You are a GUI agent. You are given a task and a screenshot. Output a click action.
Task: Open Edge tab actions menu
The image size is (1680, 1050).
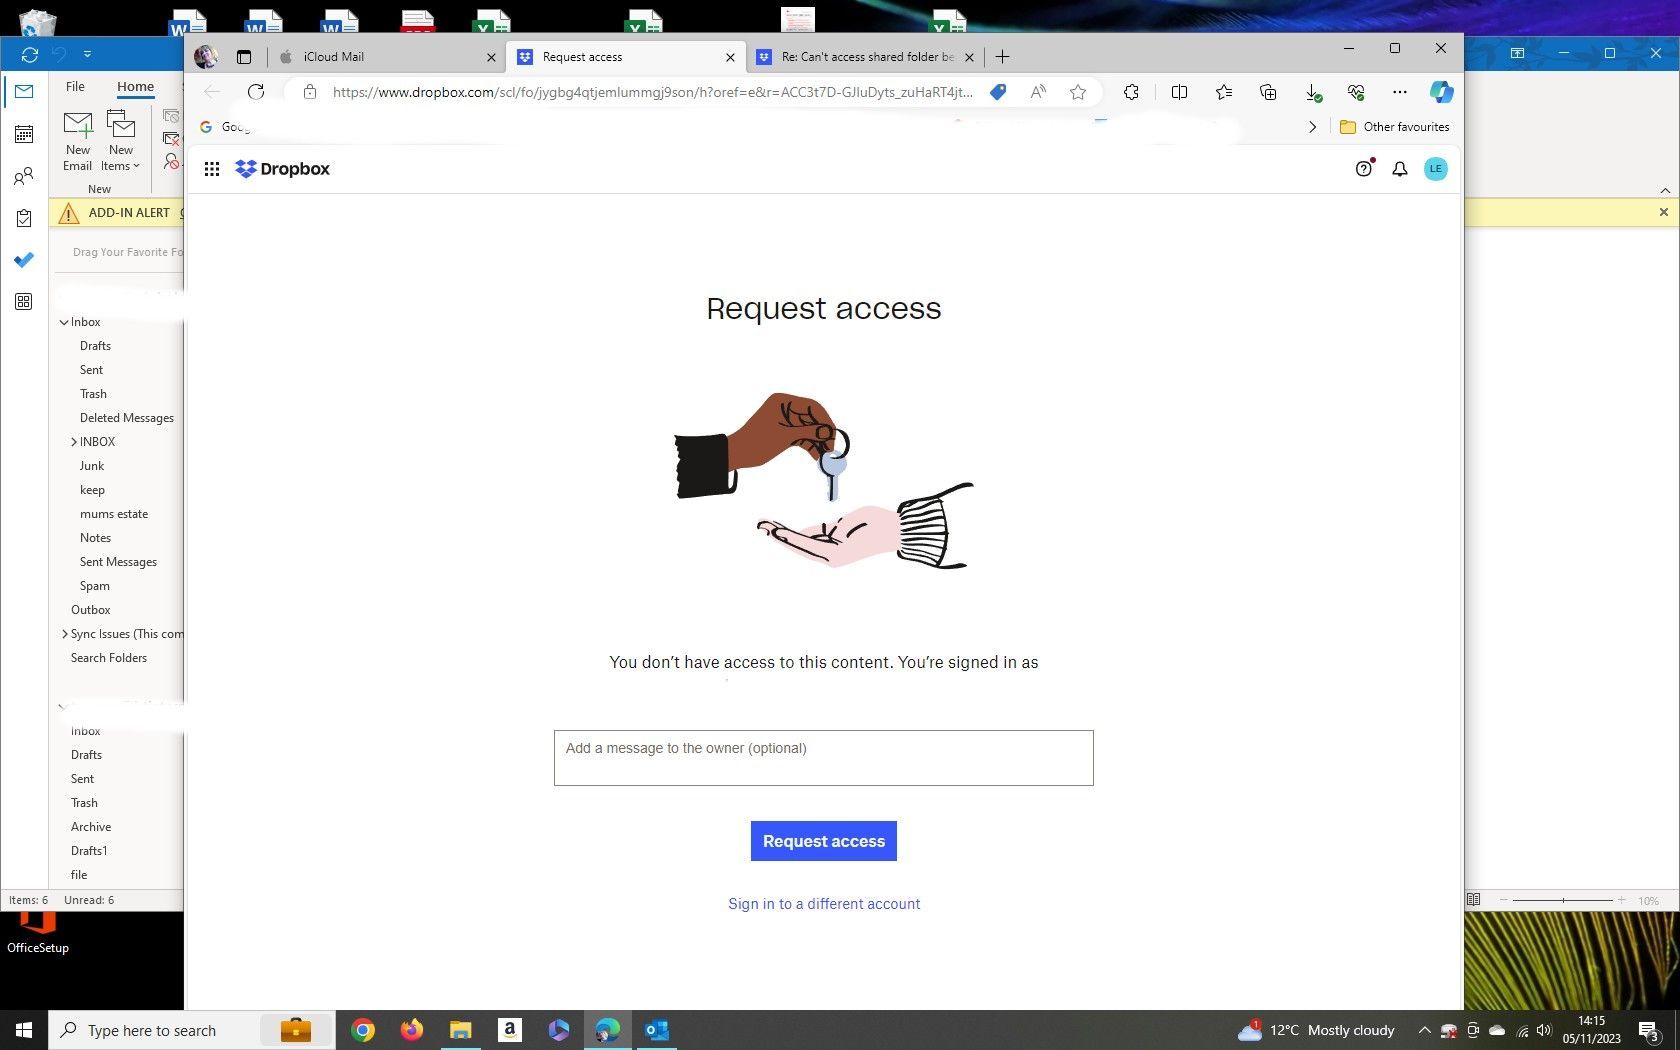243,57
